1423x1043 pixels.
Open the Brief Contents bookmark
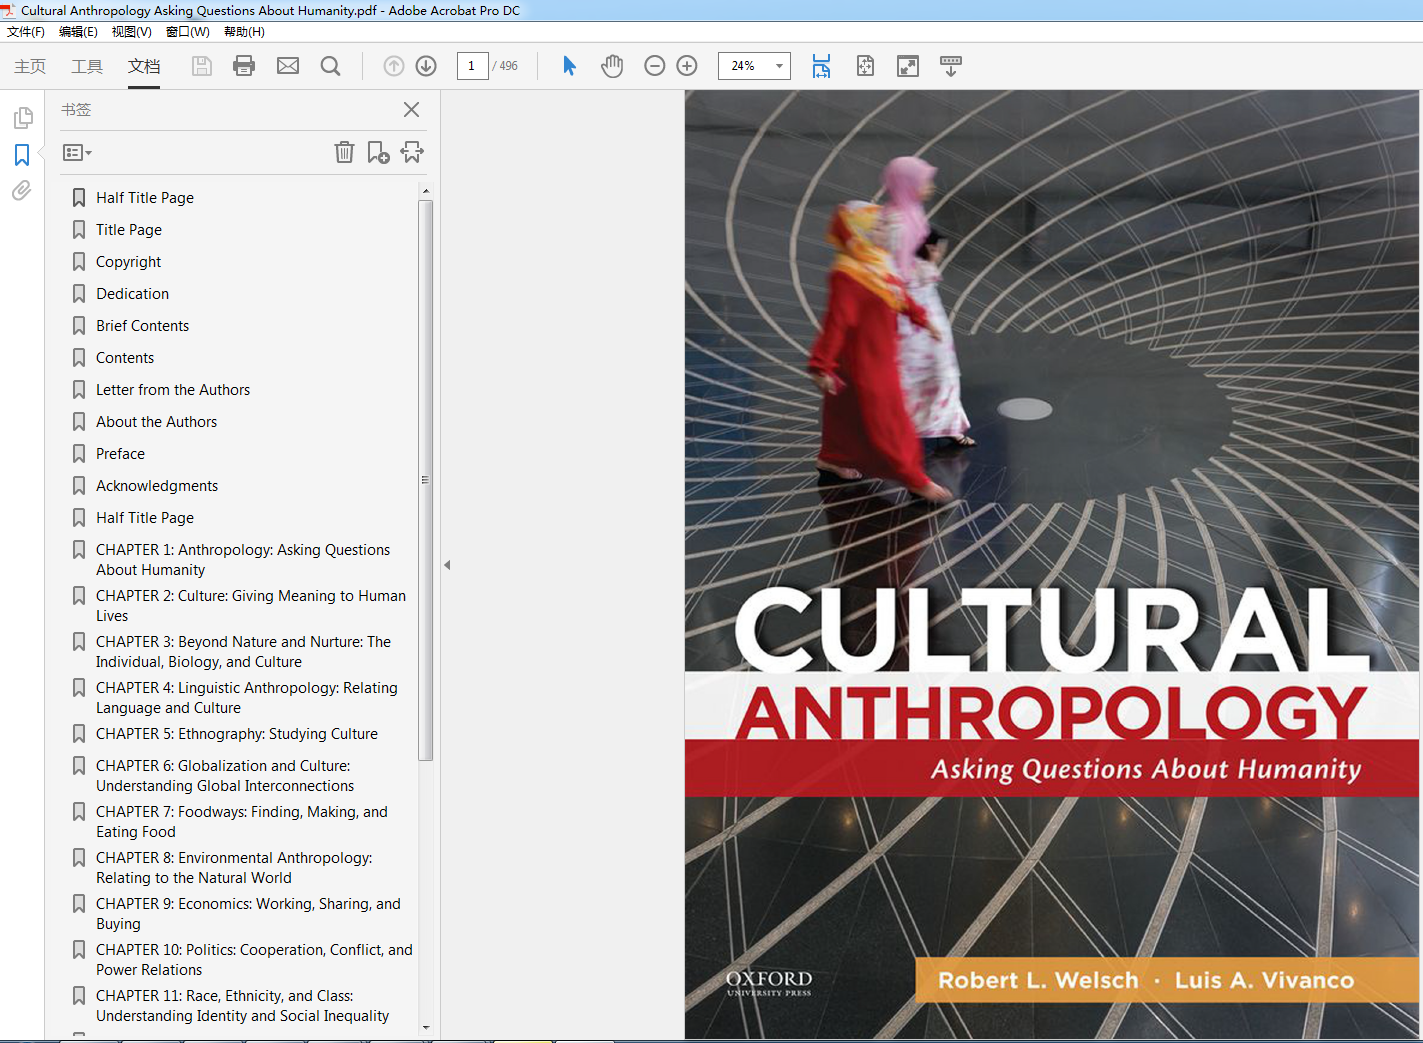click(143, 326)
